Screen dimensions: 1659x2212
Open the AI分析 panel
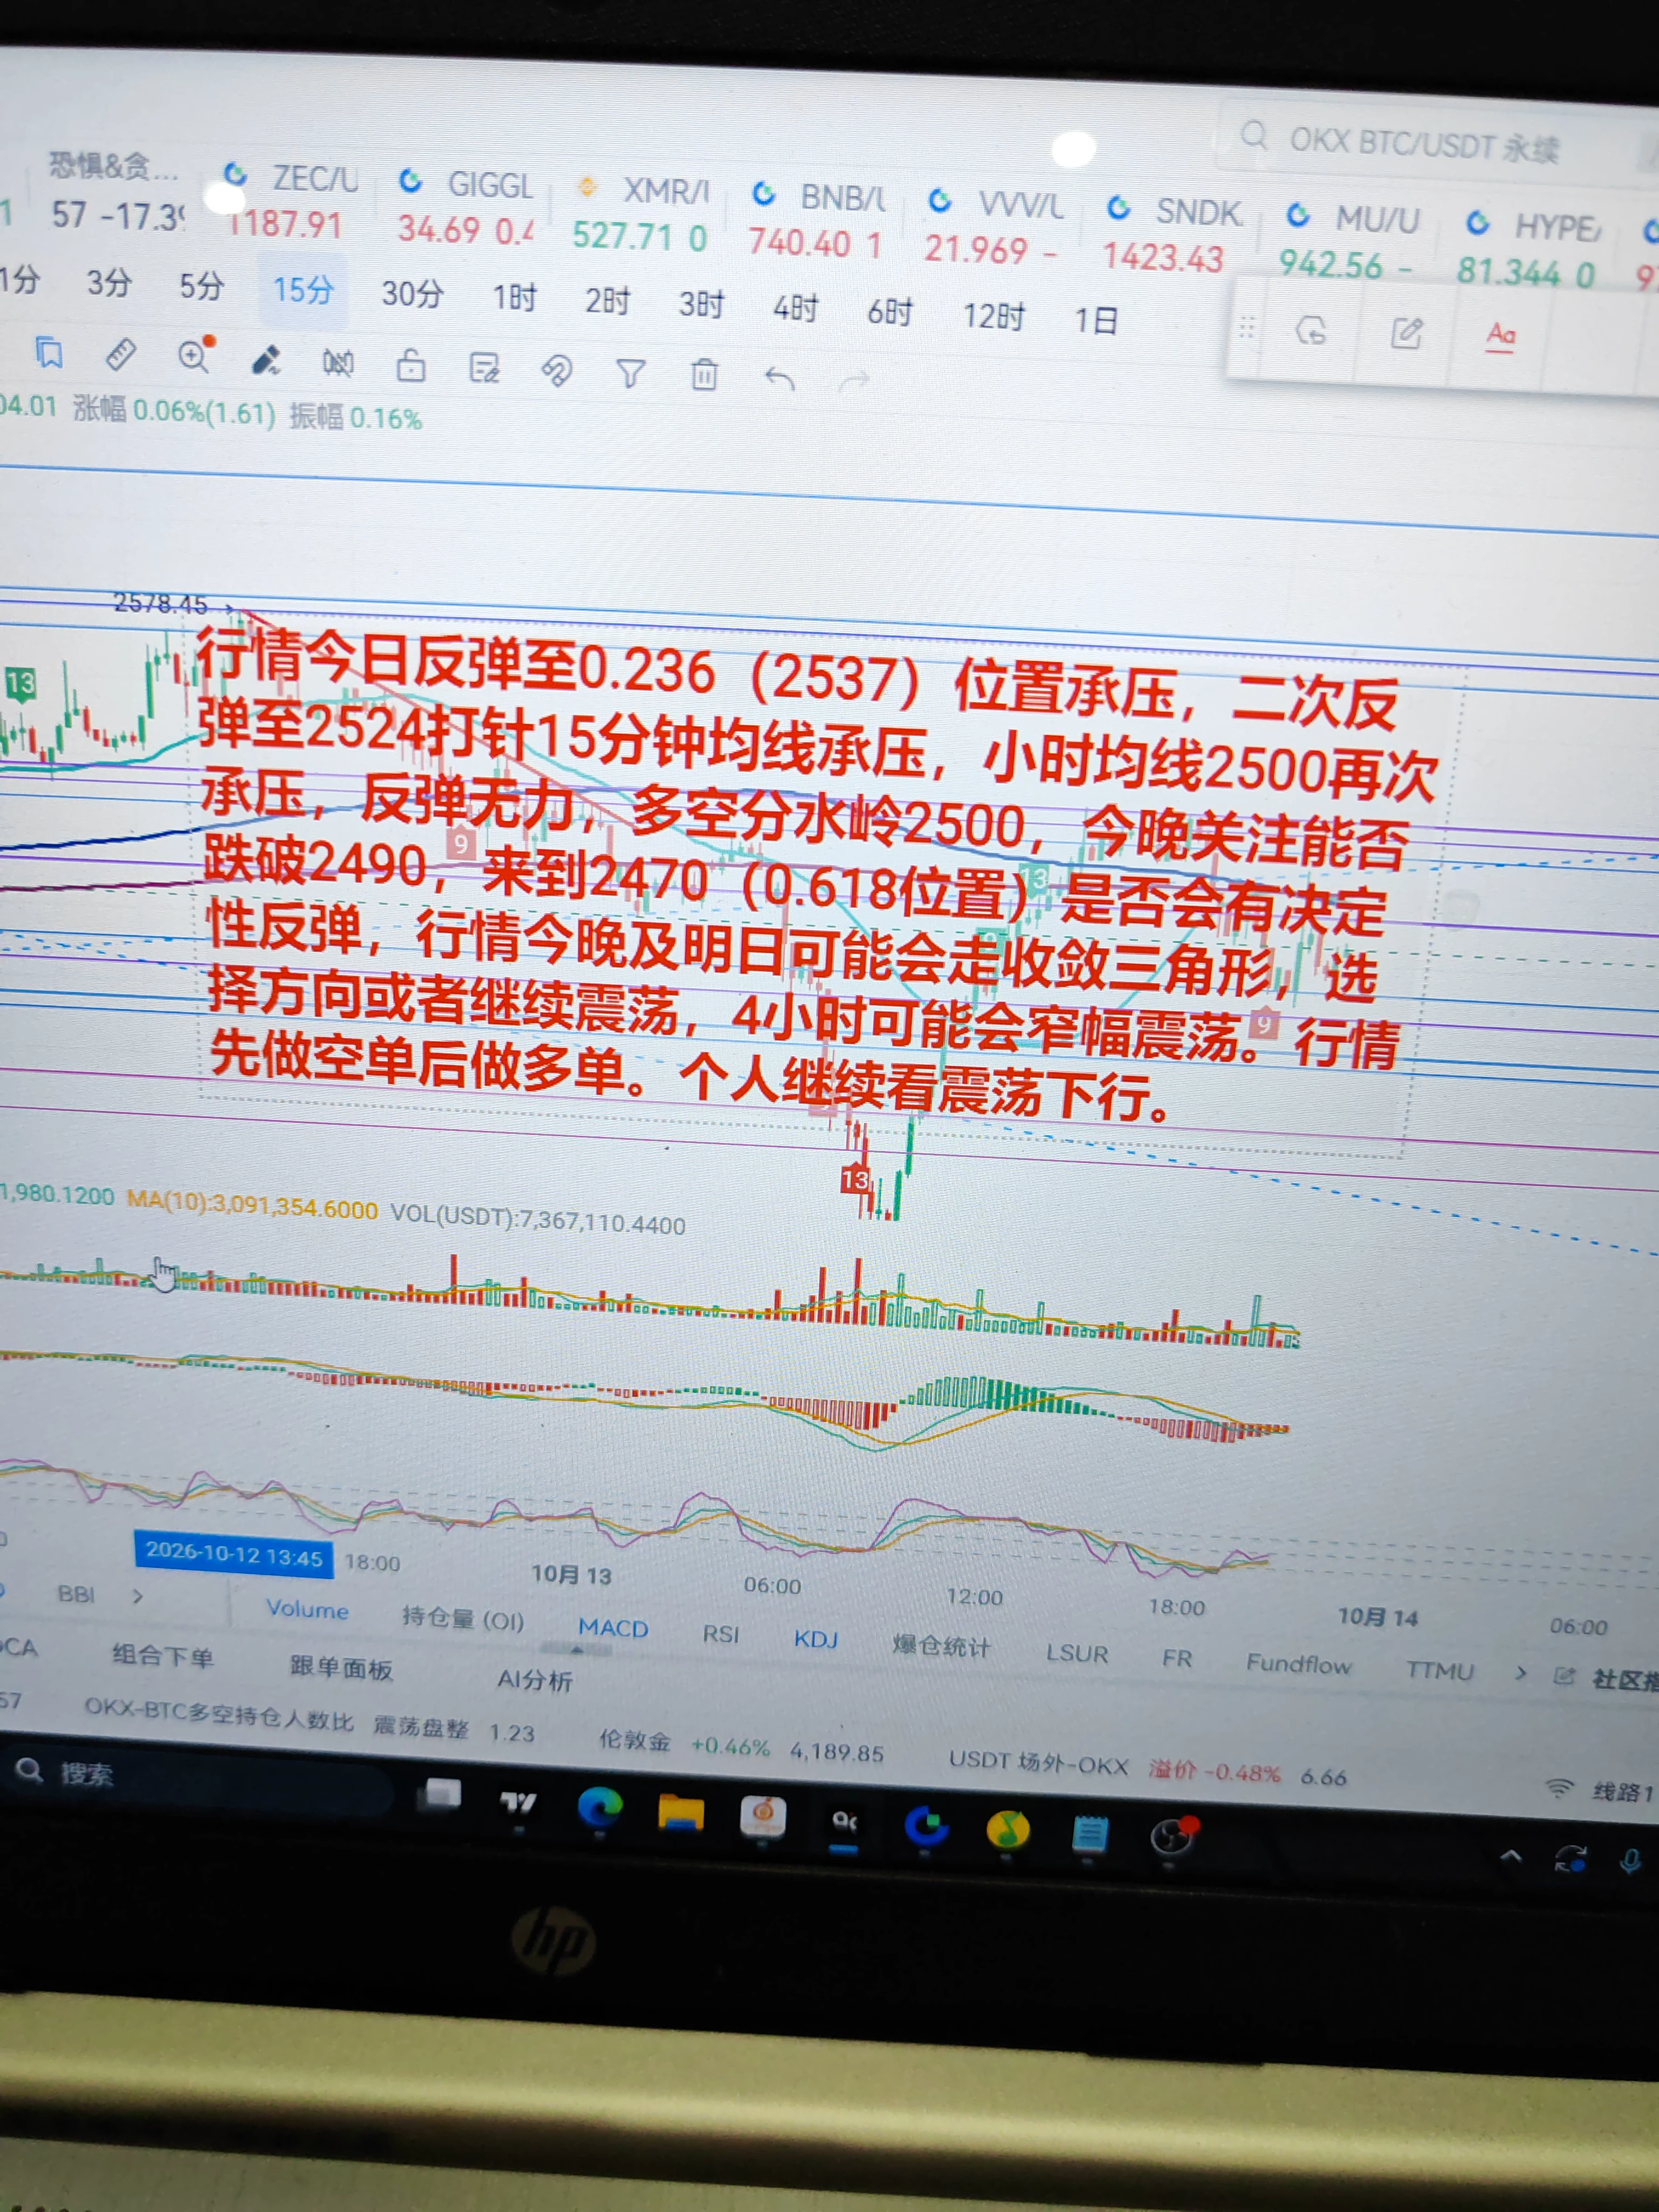(535, 1679)
